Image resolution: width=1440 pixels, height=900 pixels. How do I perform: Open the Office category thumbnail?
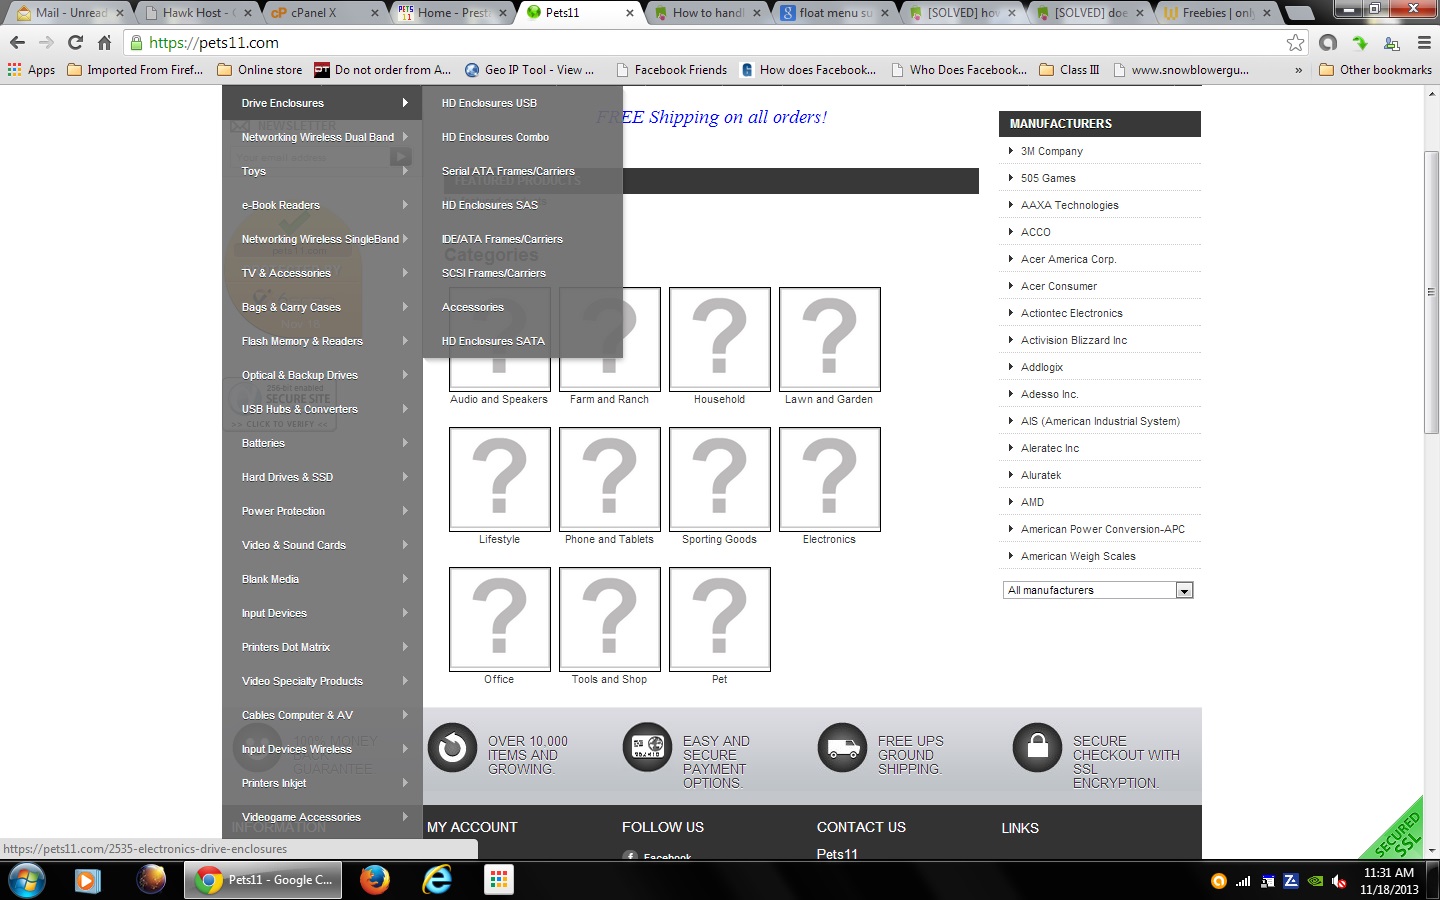500,619
